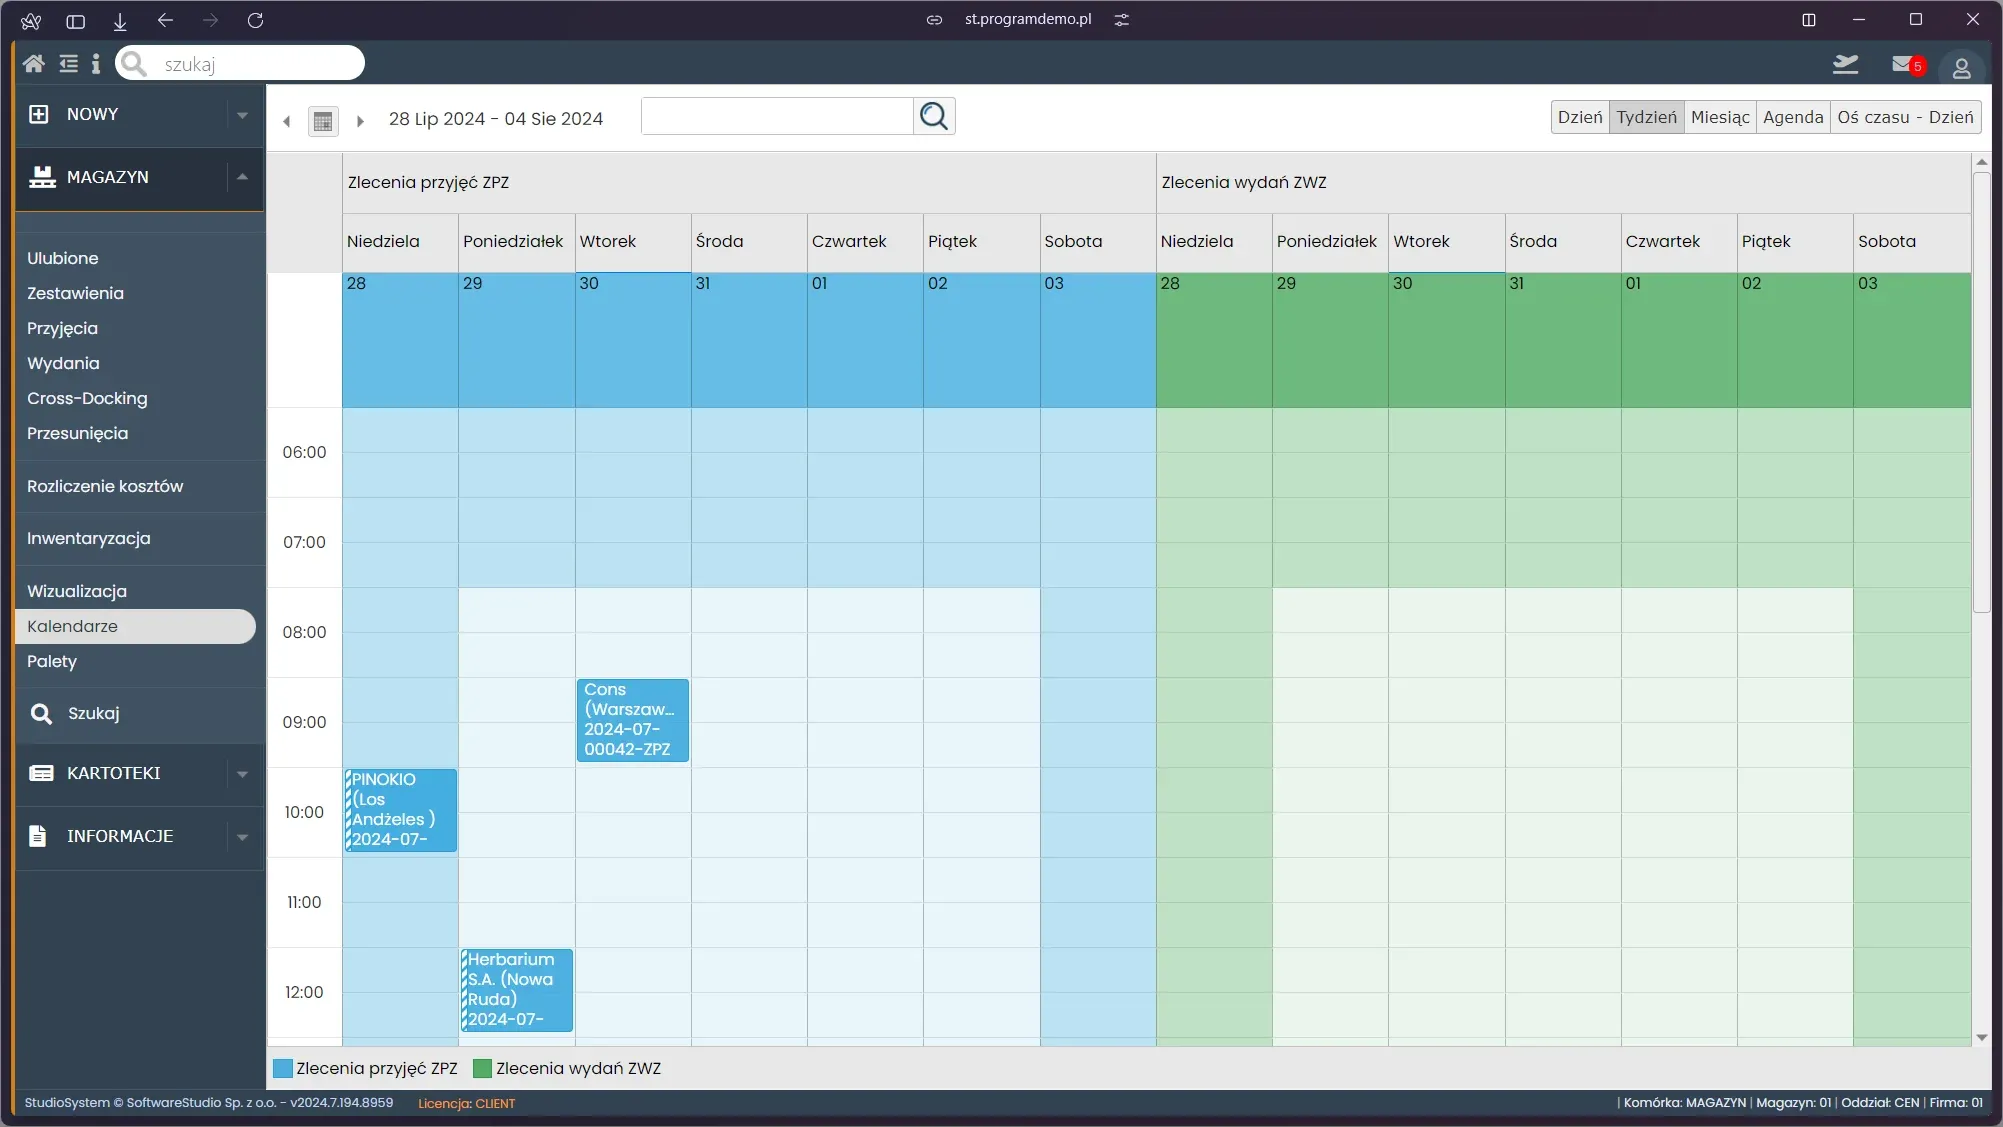The image size is (2003, 1127).
Task: Click the link icon beside address
Action: (934, 20)
